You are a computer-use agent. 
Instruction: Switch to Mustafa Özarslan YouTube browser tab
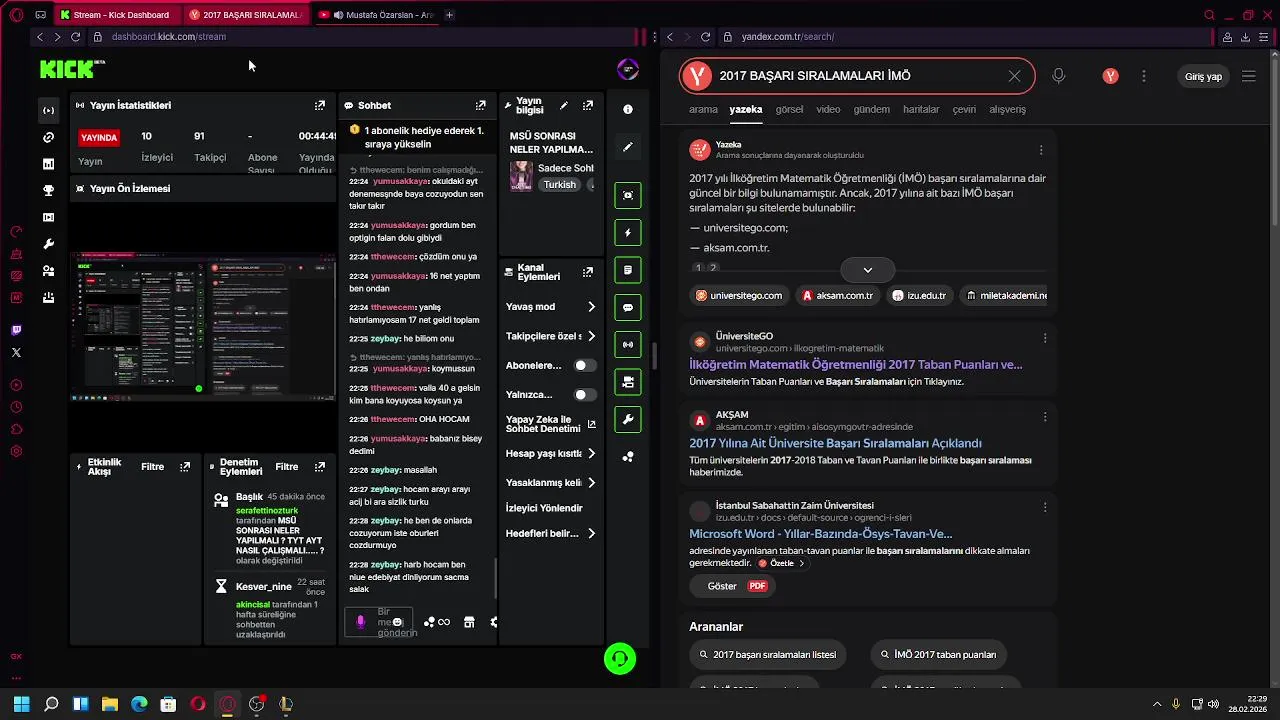point(377,15)
